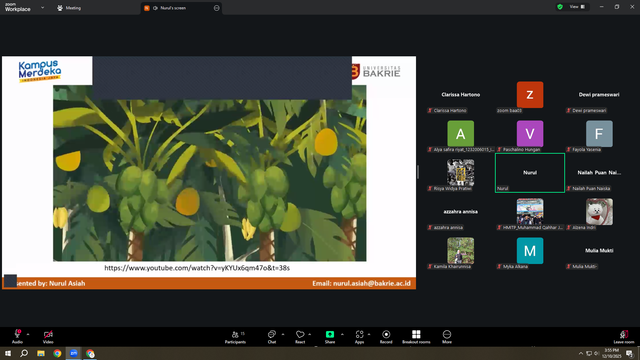The image size is (640, 360).
Task: Open Windows taskbar search
Action: click(24, 353)
